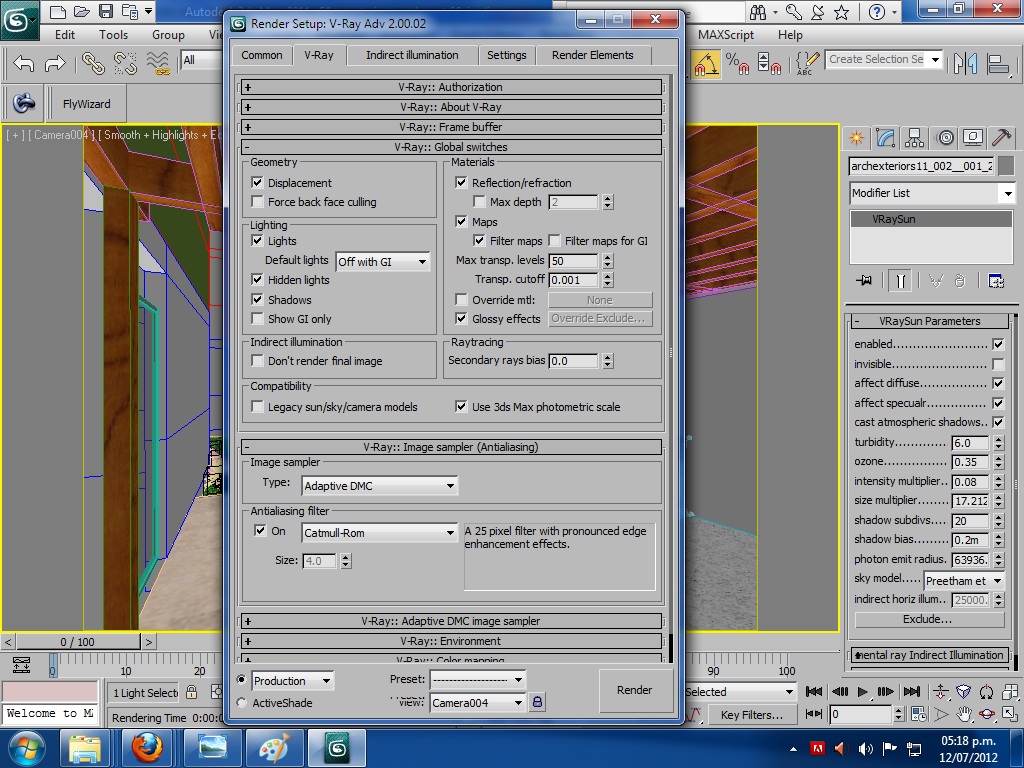Expand the V-Ray:: Environment rollout
1024x768 pixels.
tap(451, 641)
